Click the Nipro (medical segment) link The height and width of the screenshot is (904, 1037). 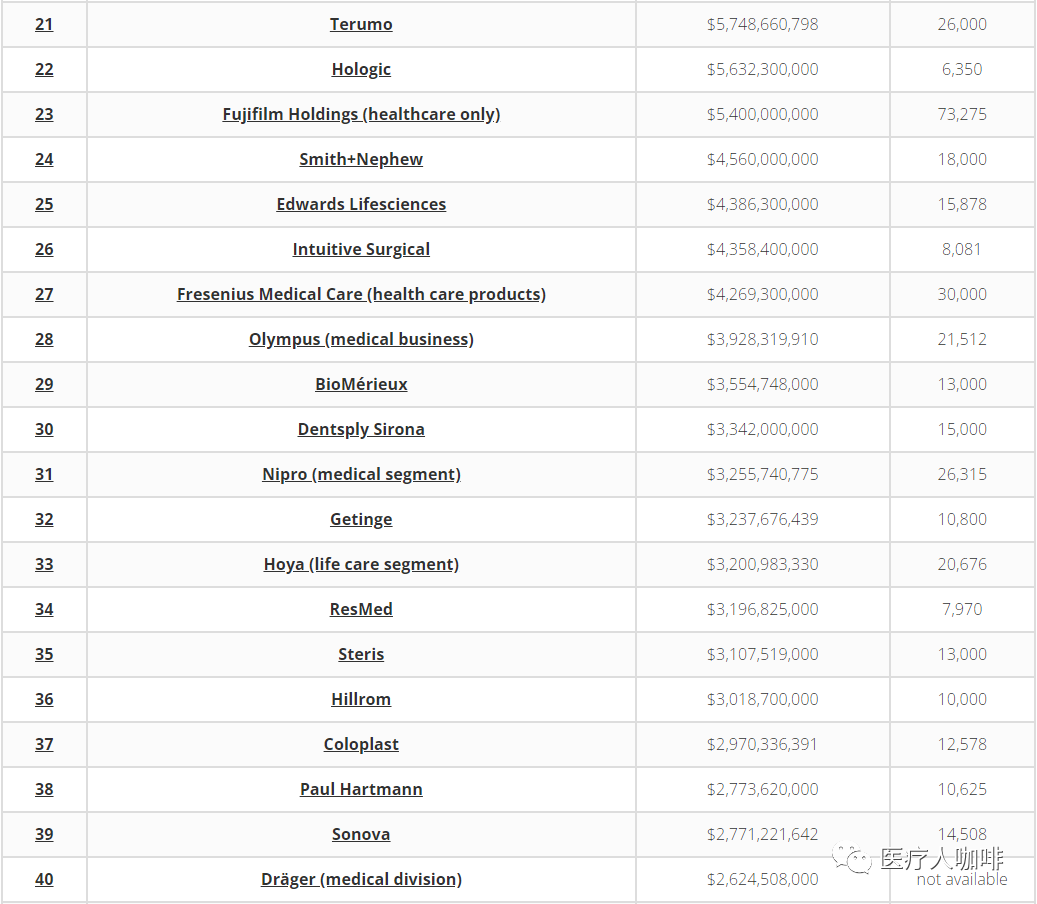(361, 474)
